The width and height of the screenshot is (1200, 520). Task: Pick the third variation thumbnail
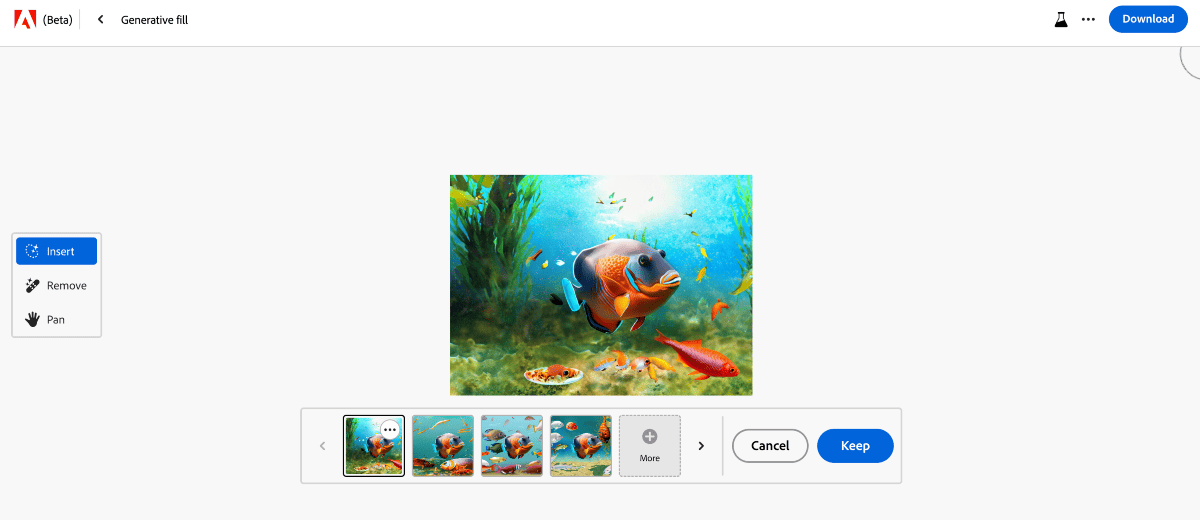(512, 446)
